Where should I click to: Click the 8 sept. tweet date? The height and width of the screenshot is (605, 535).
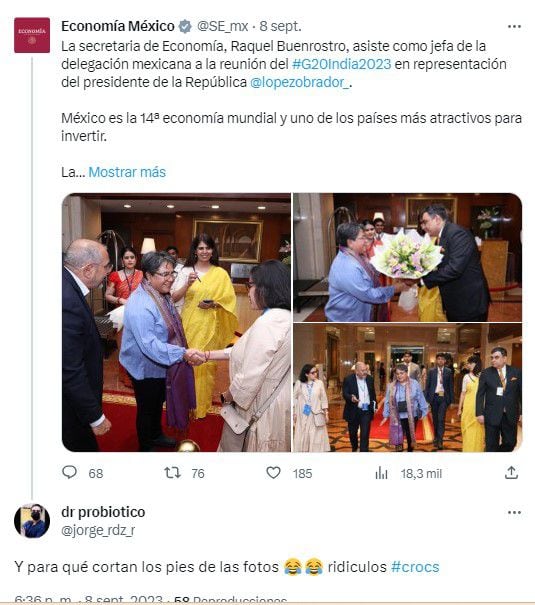[x=280, y=26]
